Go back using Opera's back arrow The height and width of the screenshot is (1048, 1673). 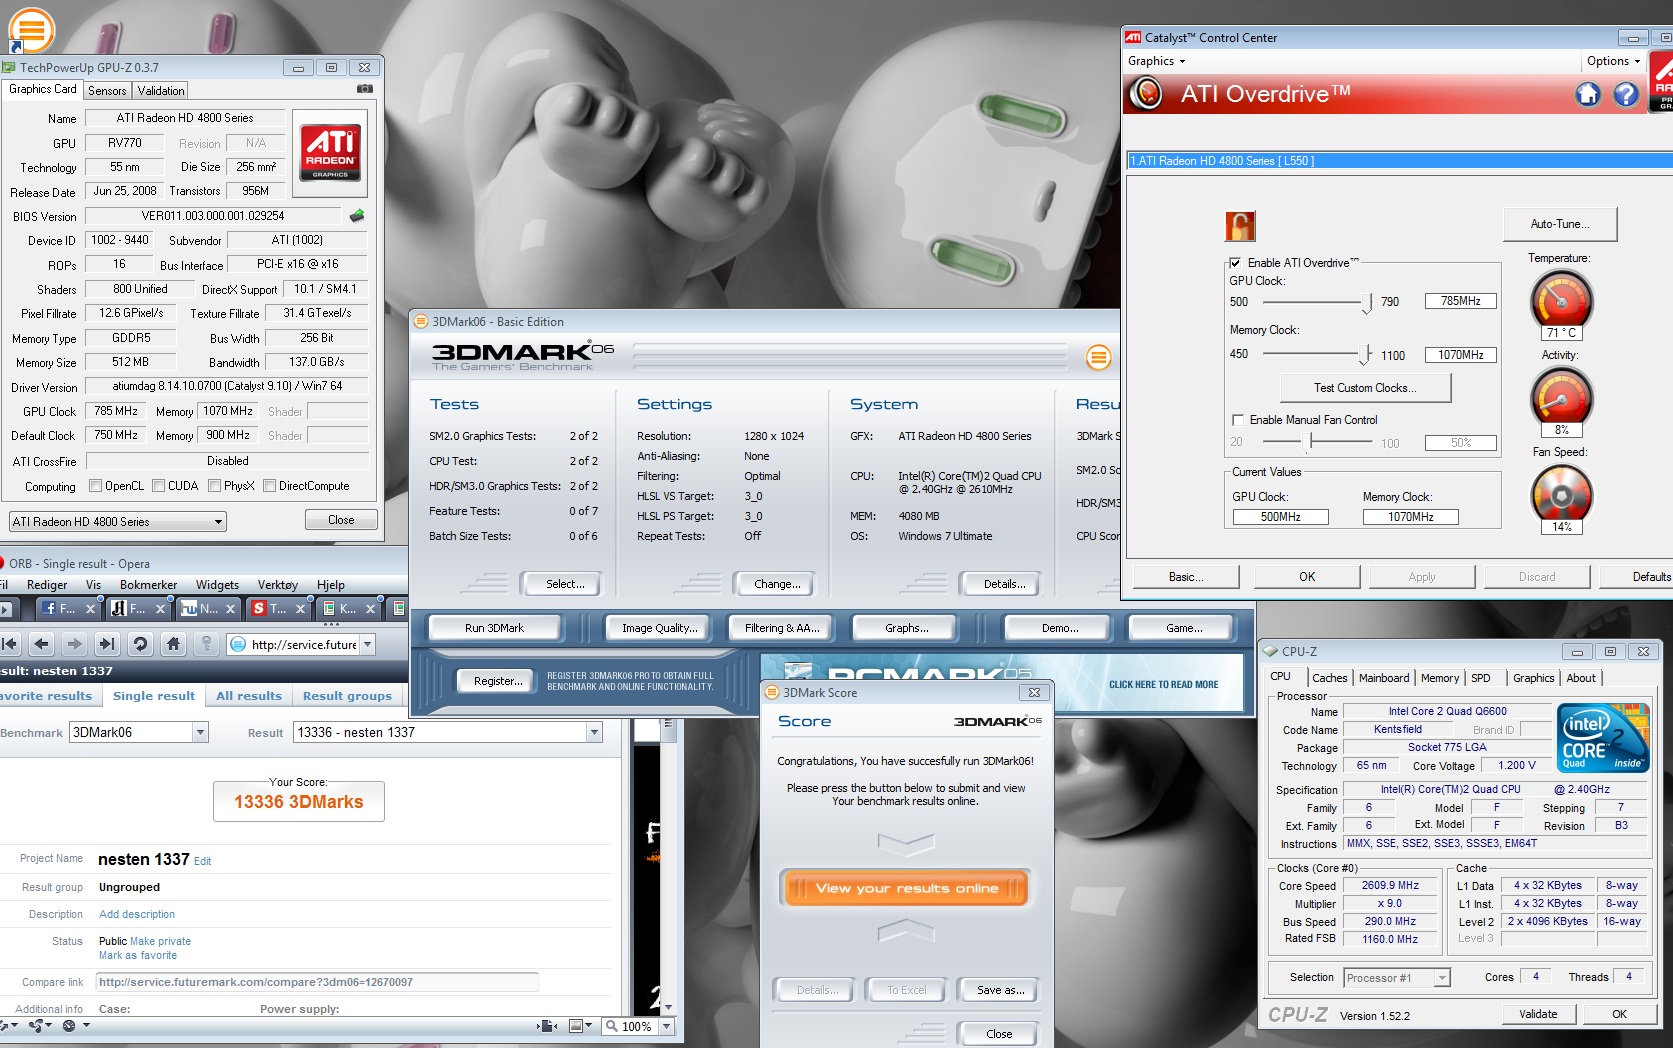[x=42, y=644]
